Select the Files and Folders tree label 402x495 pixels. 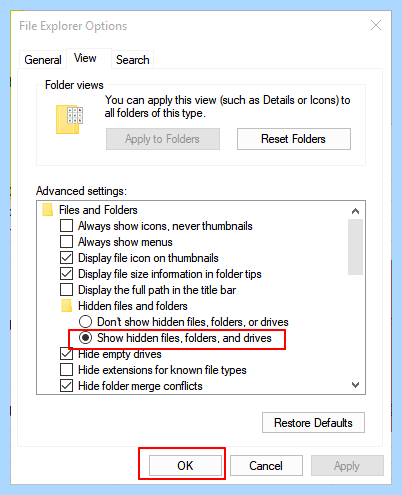[98, 210]
